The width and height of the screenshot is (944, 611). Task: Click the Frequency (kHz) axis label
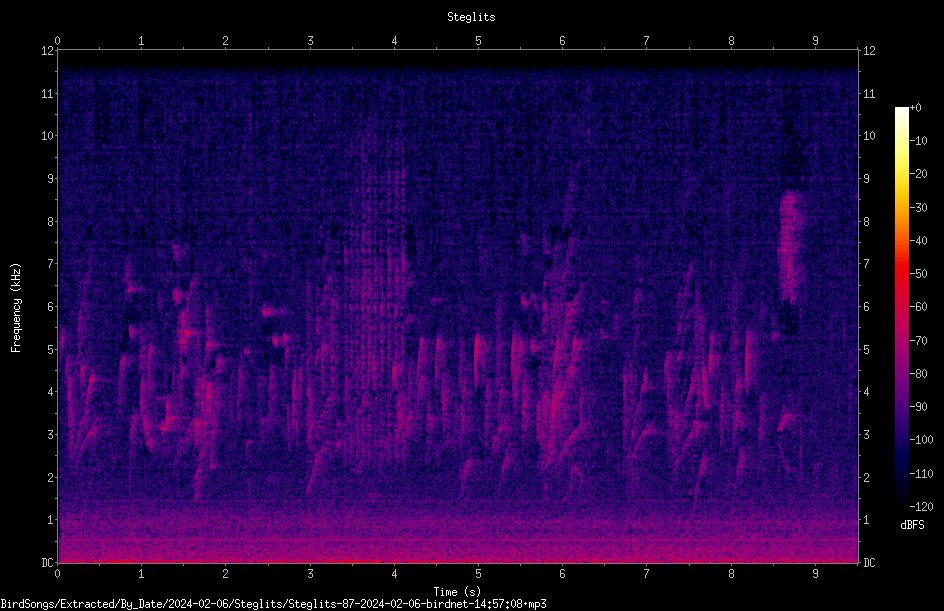click(x=16, y=307)
